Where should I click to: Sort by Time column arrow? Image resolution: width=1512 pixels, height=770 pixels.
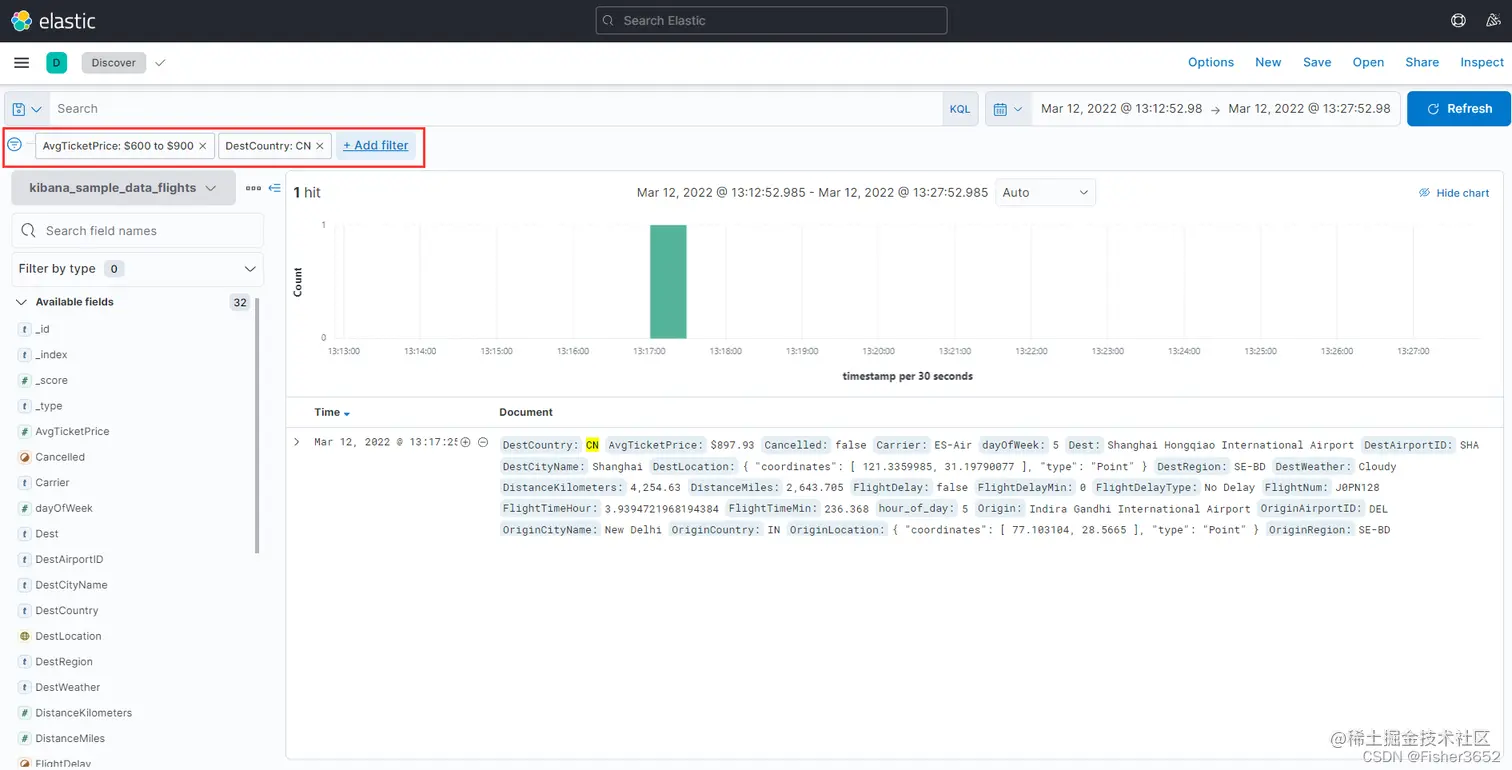347,413
